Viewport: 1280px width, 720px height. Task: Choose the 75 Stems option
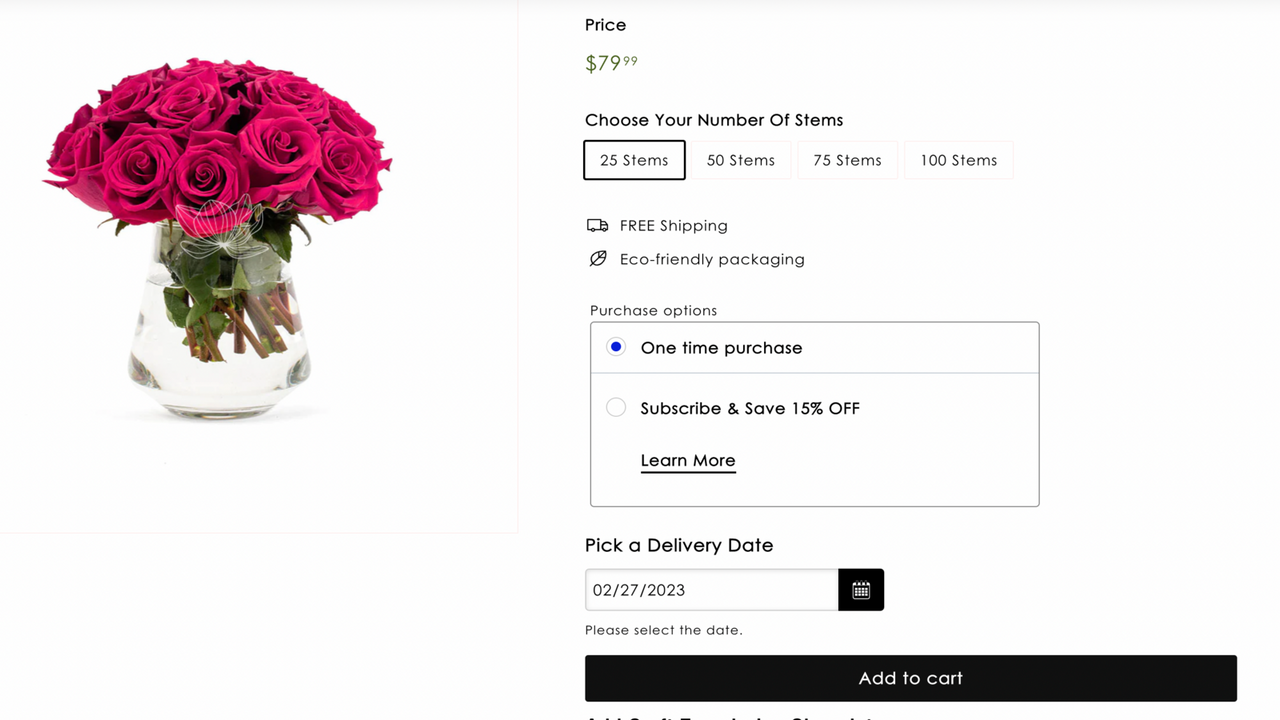(847, 160)
